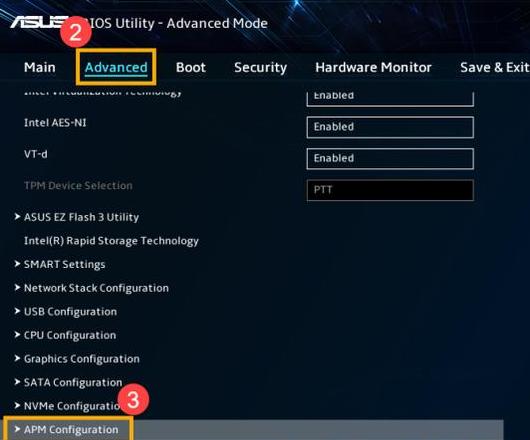Open SATA Configuration submenu
This screenshot has width=530, height=440.
click(x=73, y=383)
